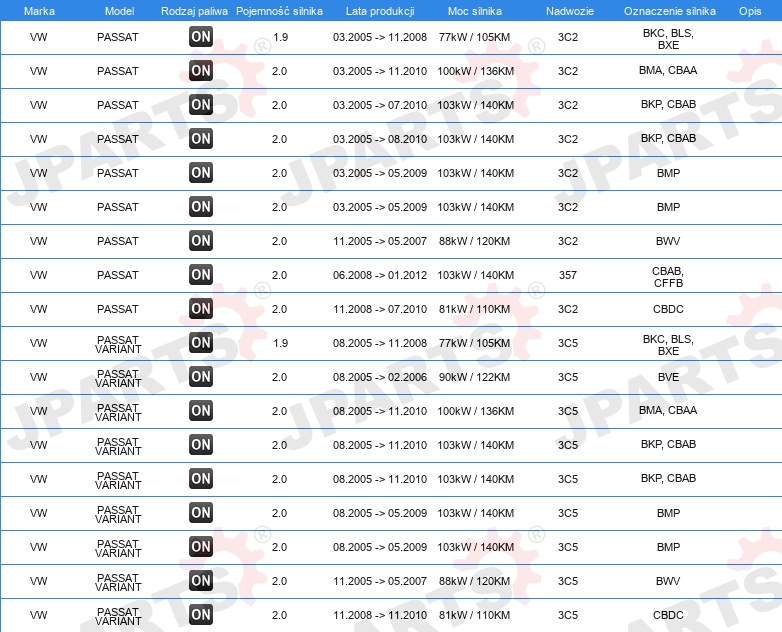Click the ON icon in the PASSAT 100kW / 136KM 3C2 row

point(200,70)
